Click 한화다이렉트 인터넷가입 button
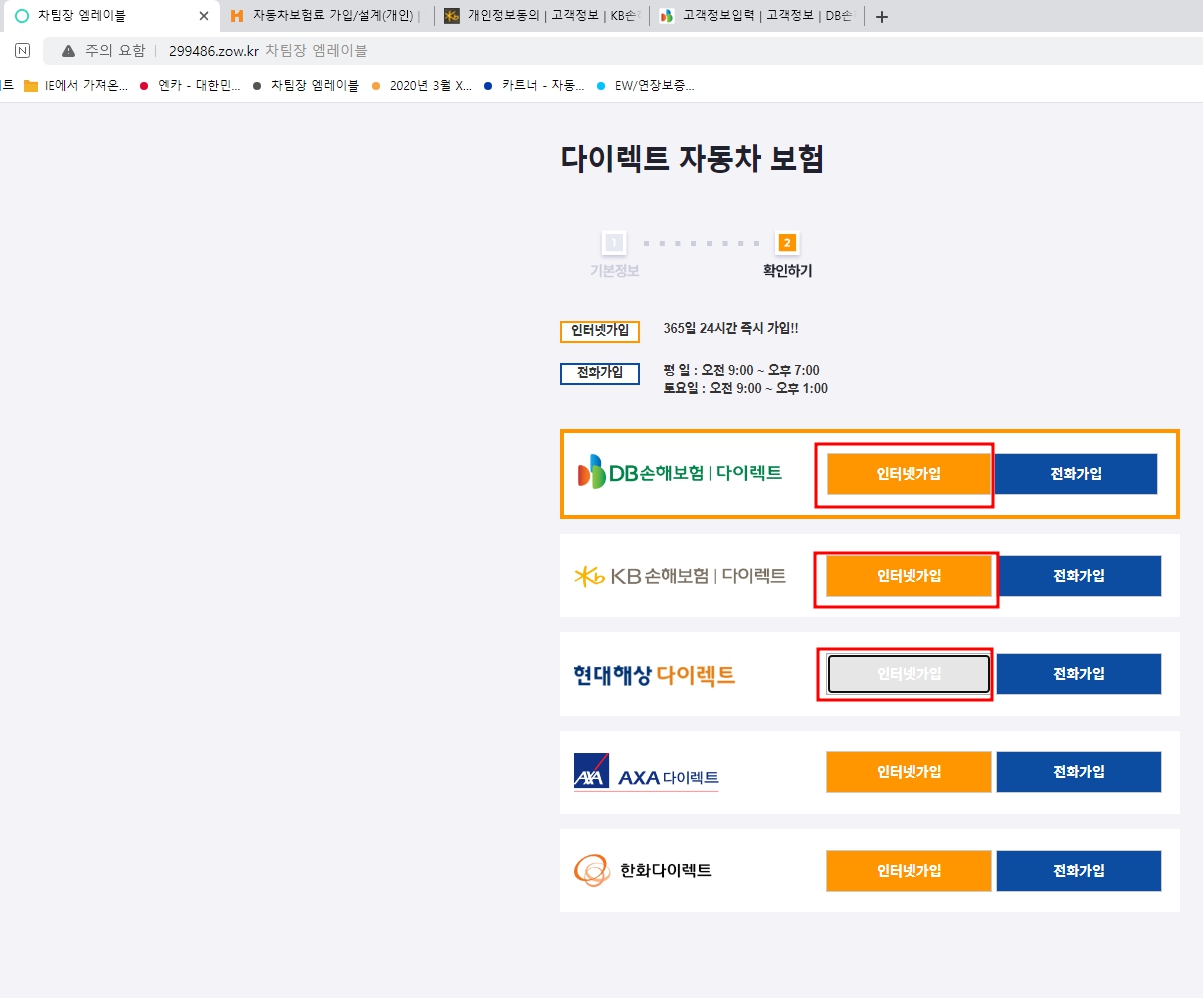Screen dimensions: 1203x998 (x=909, y=871)
